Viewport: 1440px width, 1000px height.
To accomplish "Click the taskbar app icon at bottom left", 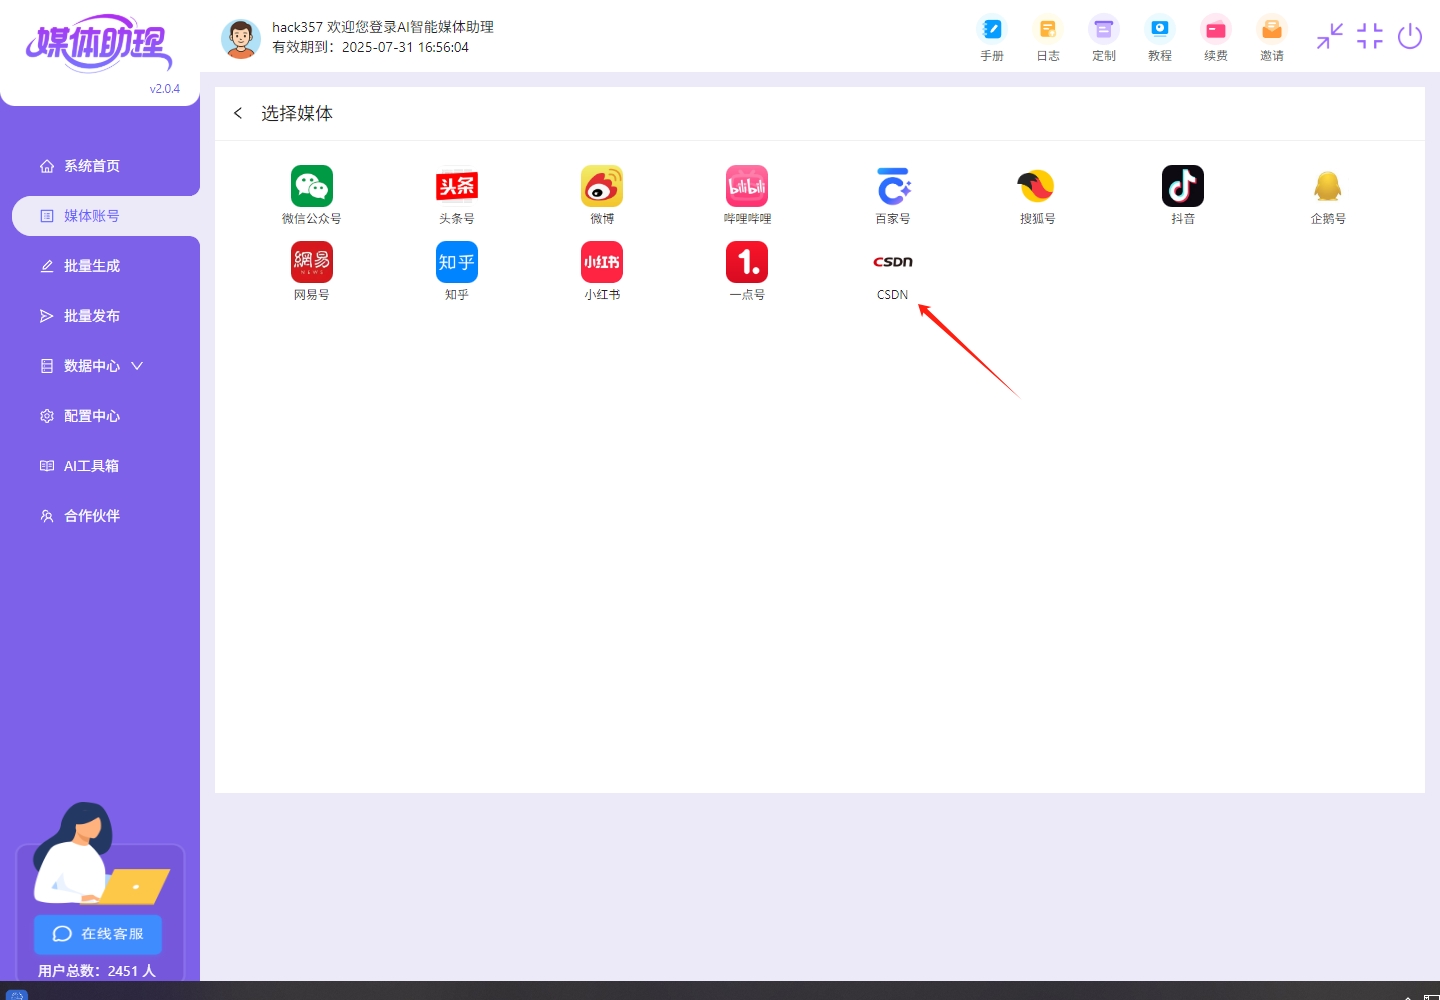I will (17, 994).
